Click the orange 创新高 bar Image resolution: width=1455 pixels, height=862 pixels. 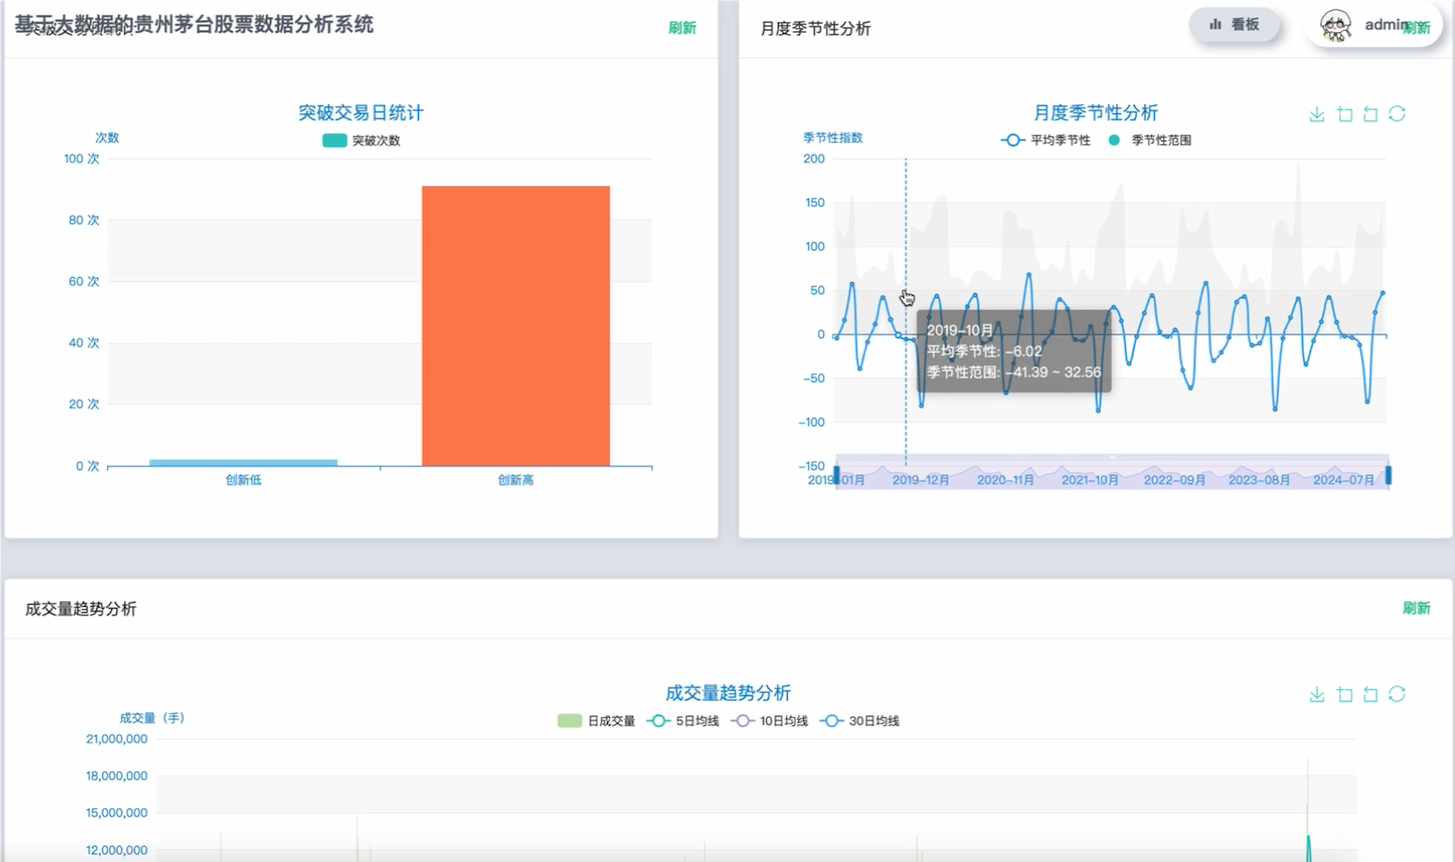tap(516, 326)
